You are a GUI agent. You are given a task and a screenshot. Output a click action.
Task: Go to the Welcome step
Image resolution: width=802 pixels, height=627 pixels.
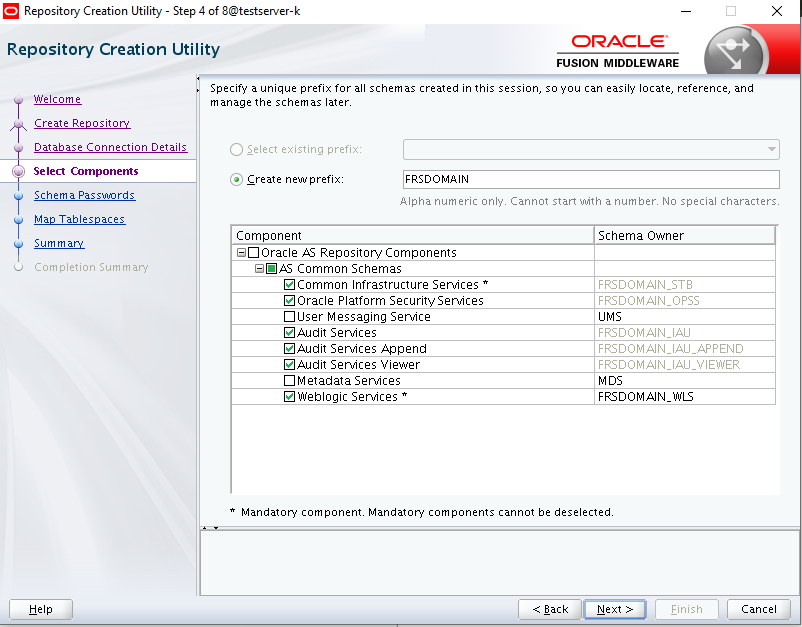click(x=57, y=99)
